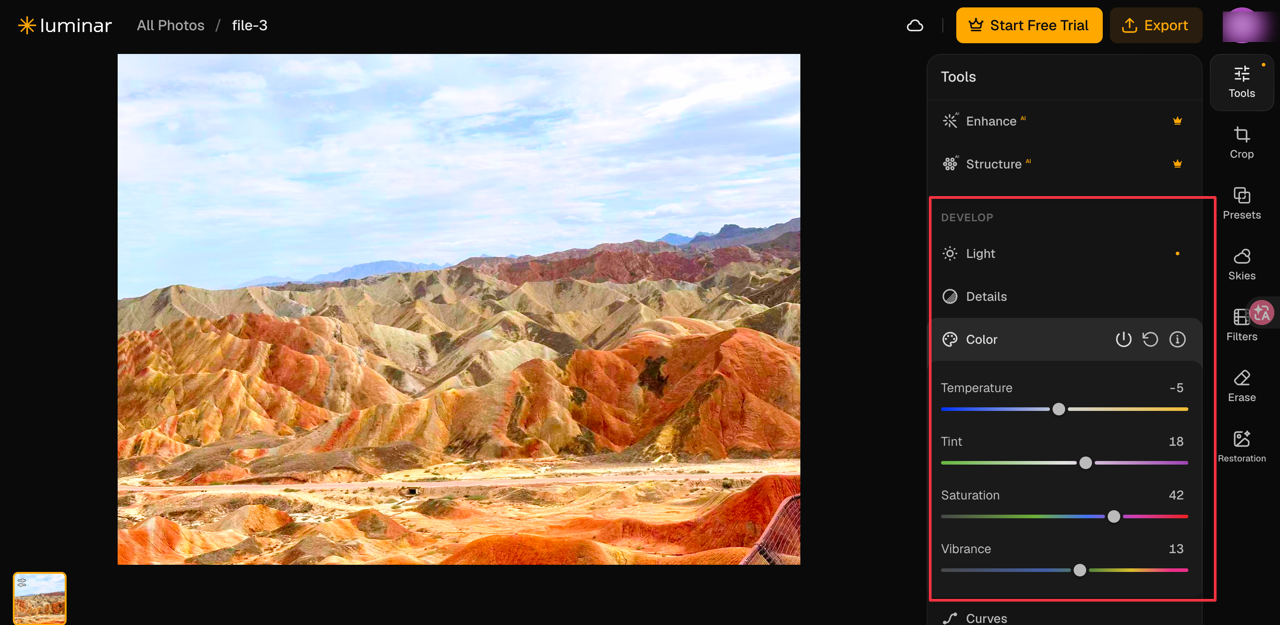The height and width of the screenshot is (625, 1280).
Task: Click the pink translate overlay icon
Action: pos(1262,313)
